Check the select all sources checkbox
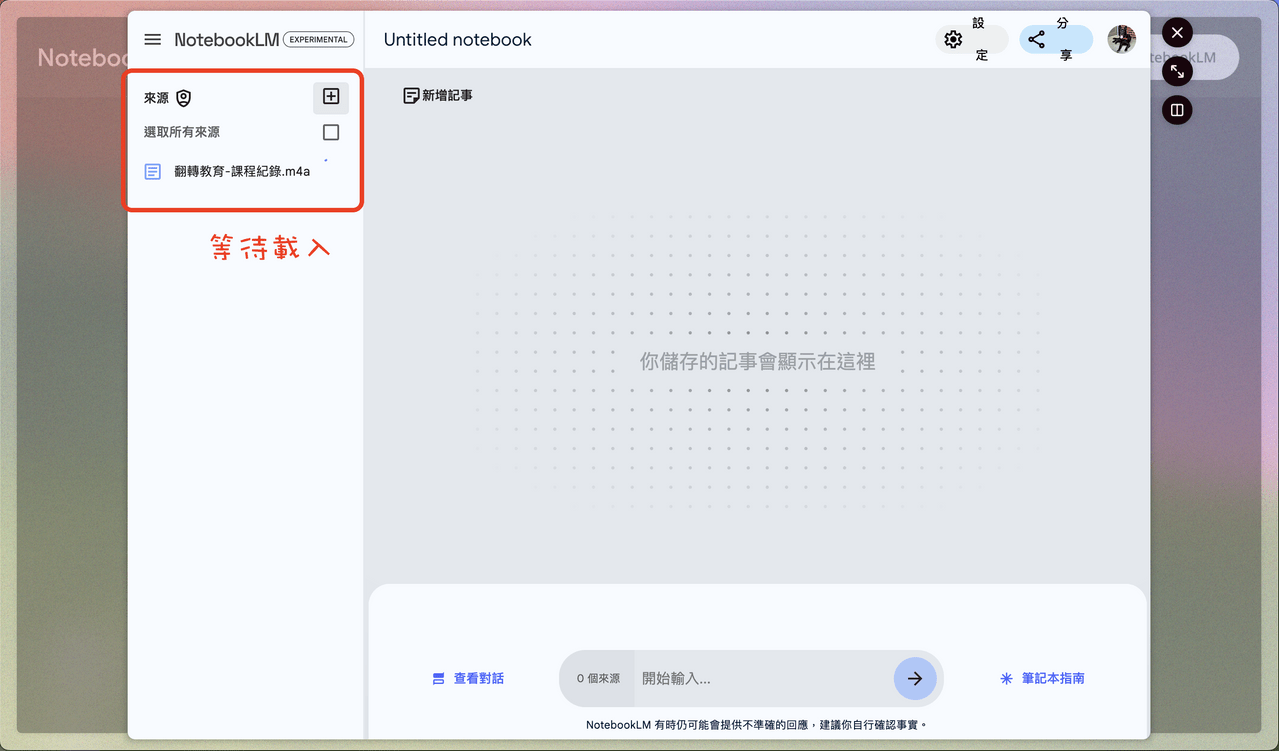Viewport: 1279px width, 751px height. point(331,132)
